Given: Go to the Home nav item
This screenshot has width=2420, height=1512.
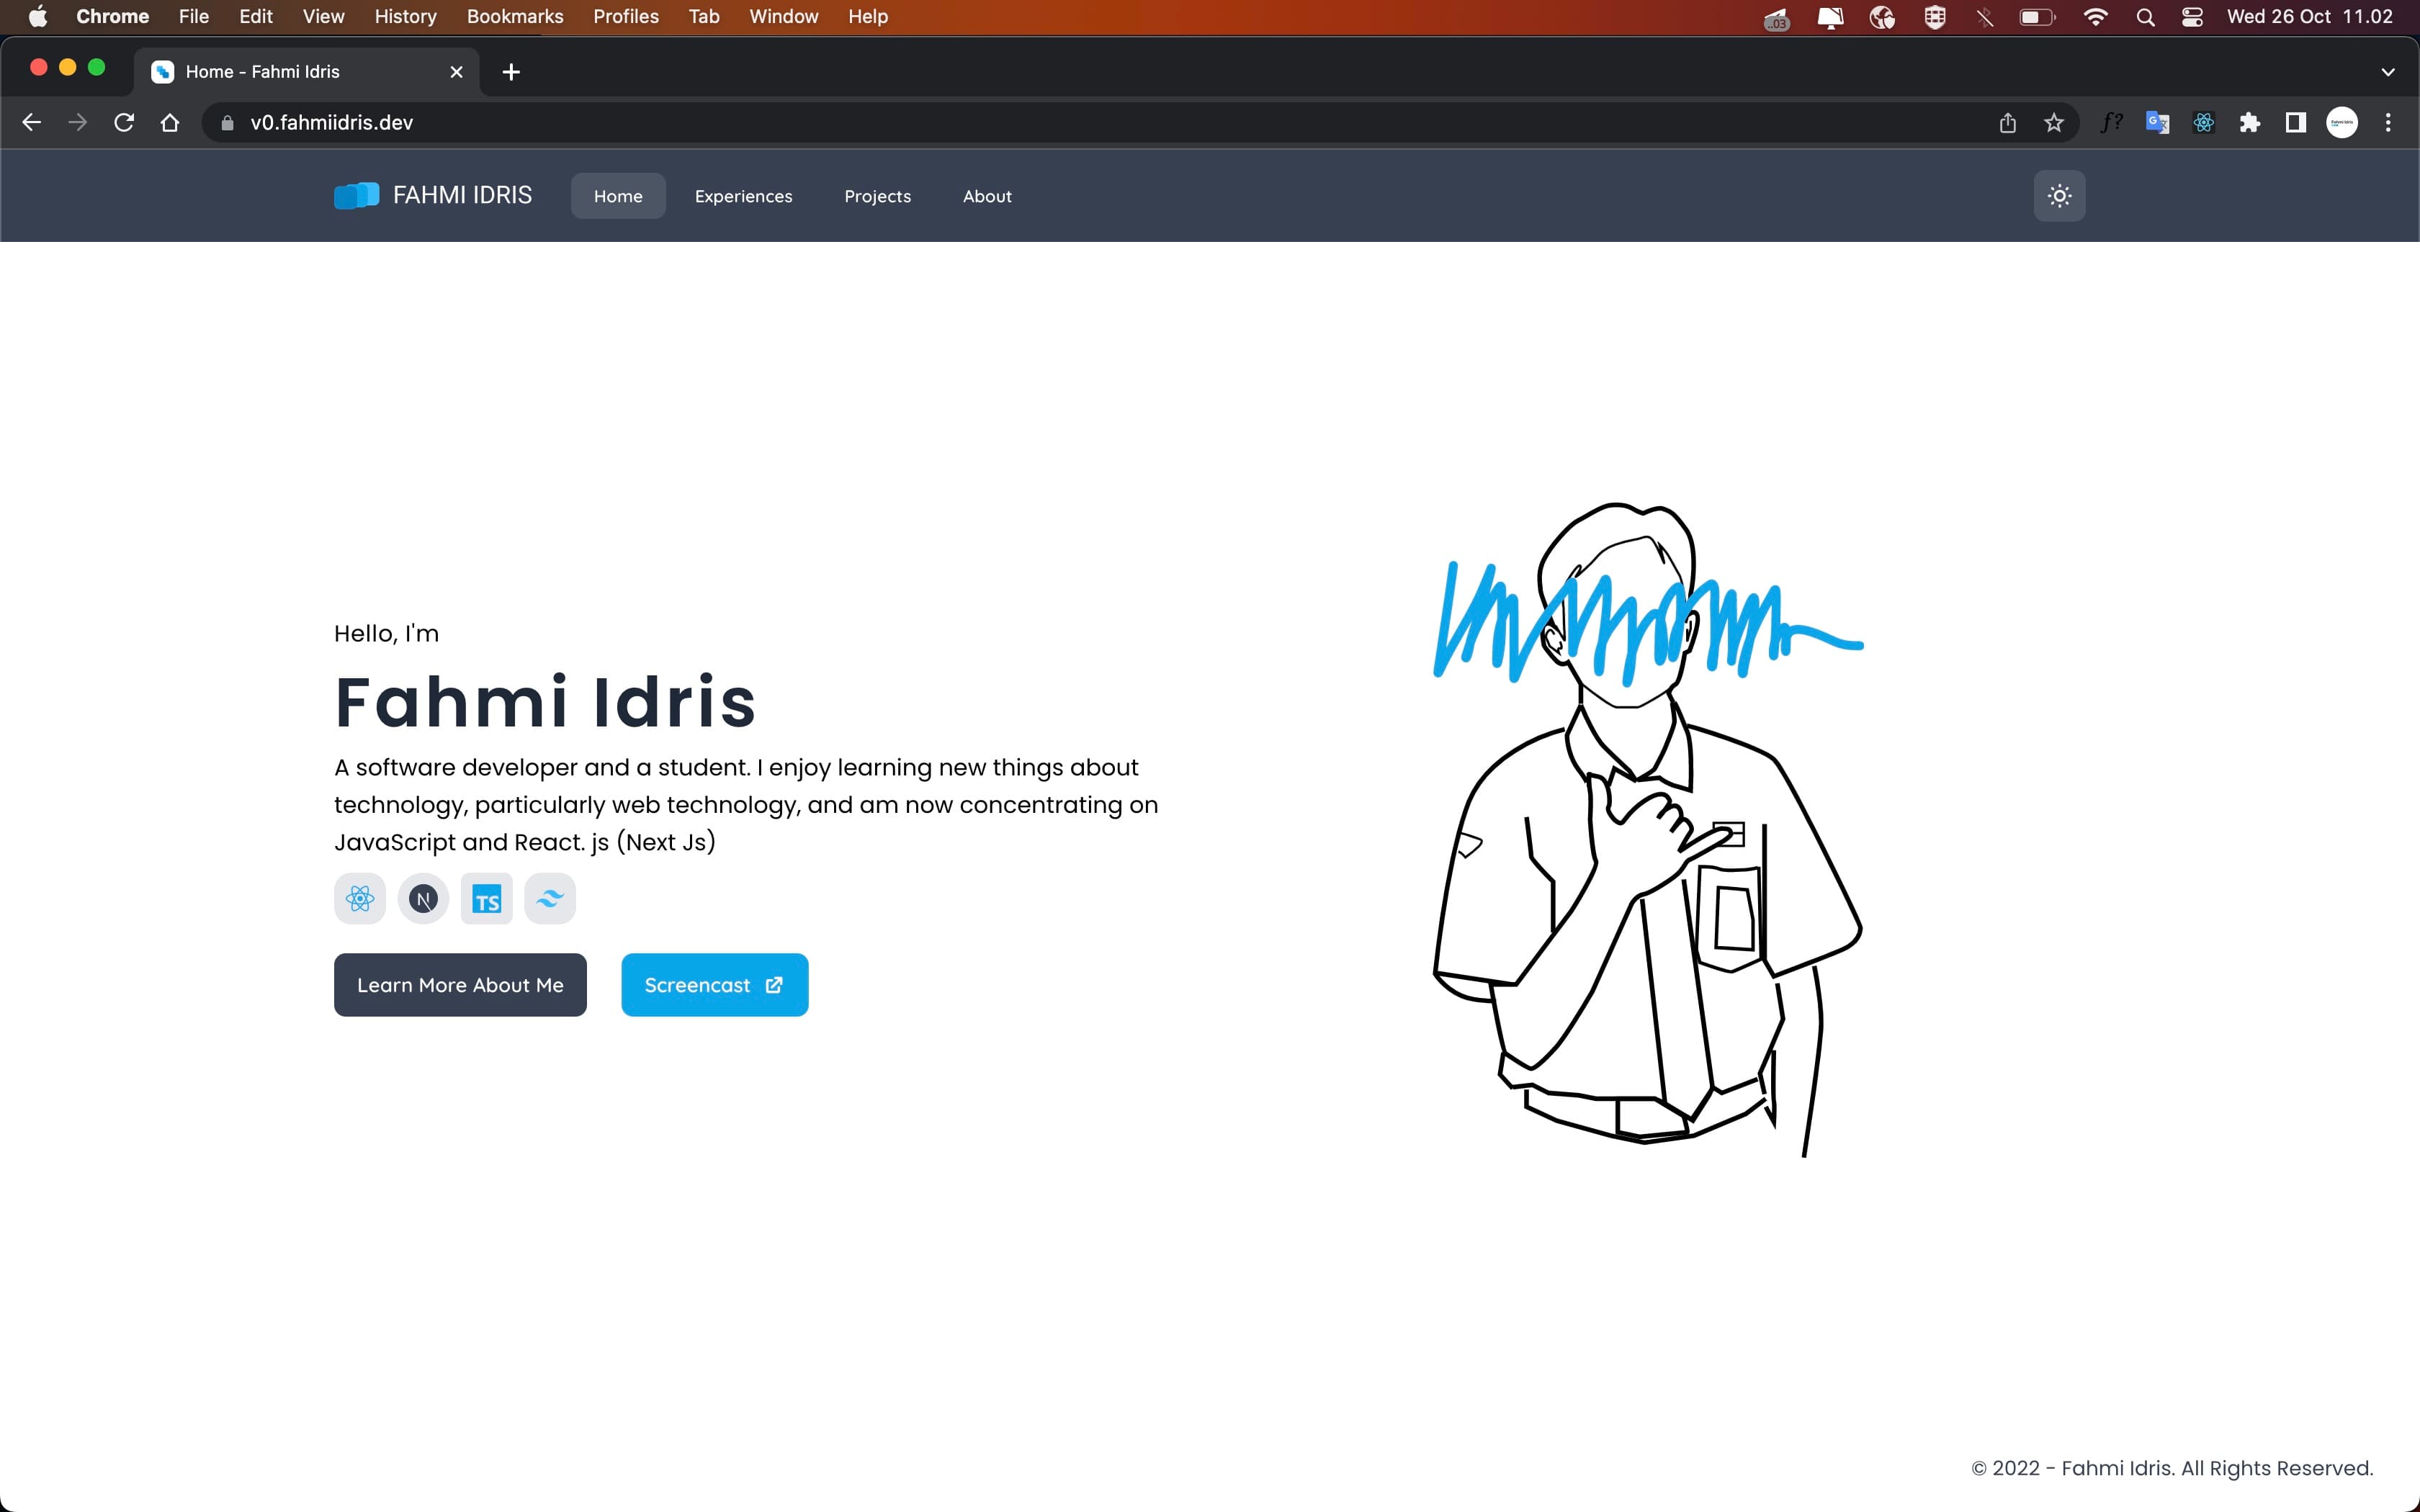Looking at the screenshot, I should tap(618, 196).
